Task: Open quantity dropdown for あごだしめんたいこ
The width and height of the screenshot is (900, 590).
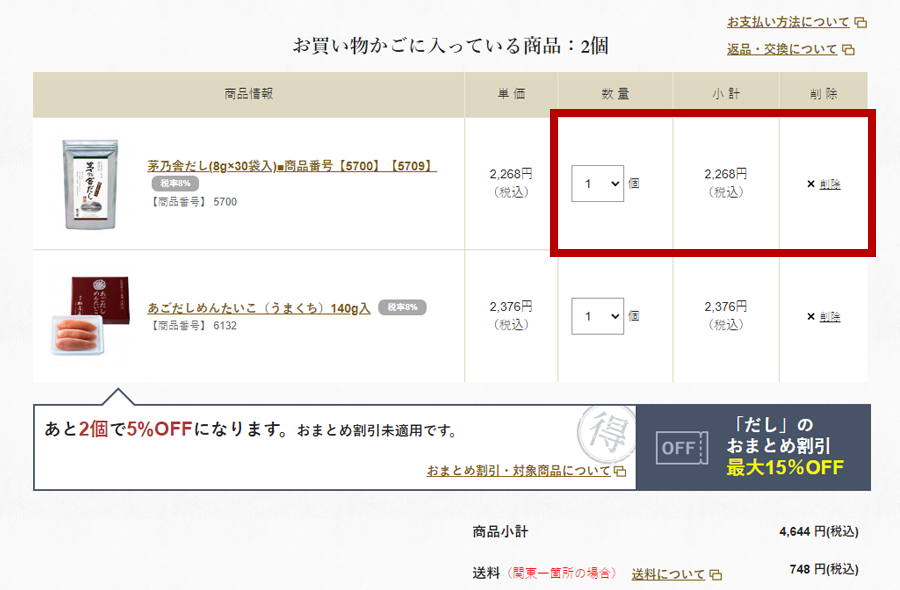Action: 598,316
